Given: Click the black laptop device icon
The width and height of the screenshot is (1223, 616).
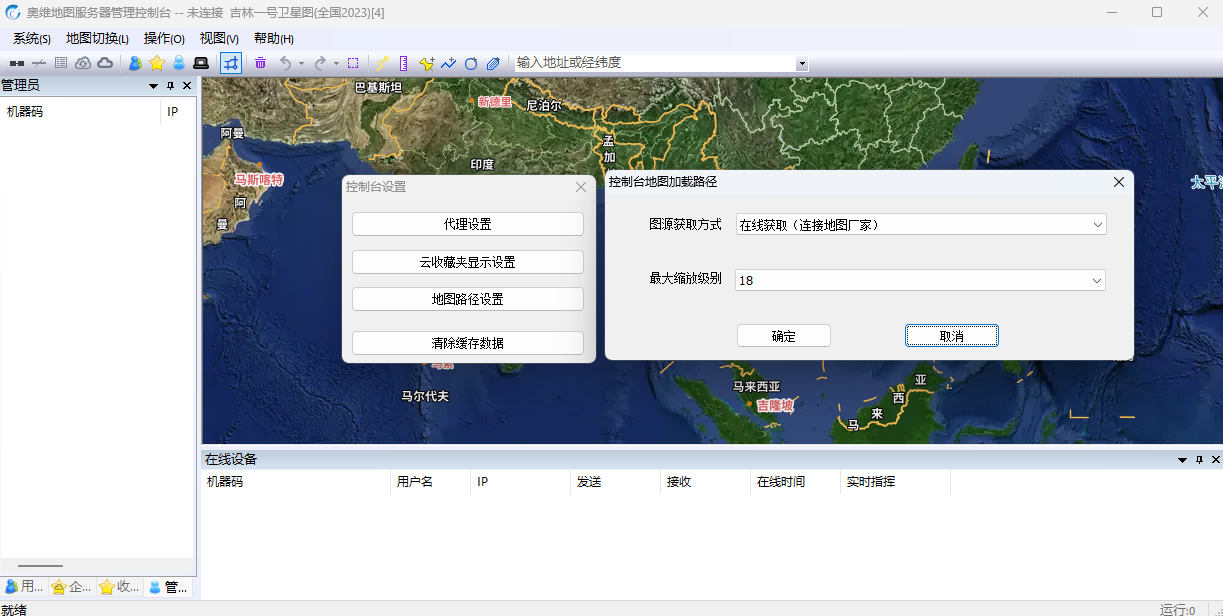Looking at the screenshot, I should [x=201, y=63].
